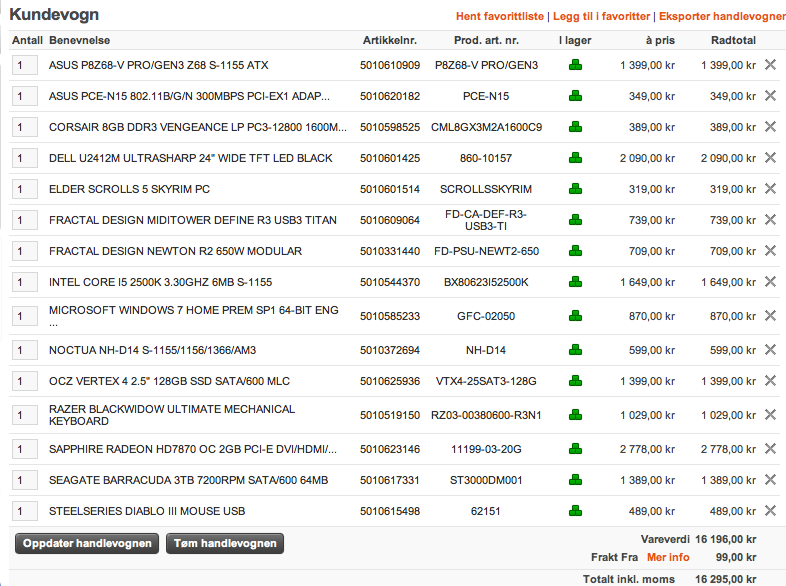Remove Sapphire Radeon HD7870 from cart
This screenshot has height=586, width=786.
(x=770, y=449)
